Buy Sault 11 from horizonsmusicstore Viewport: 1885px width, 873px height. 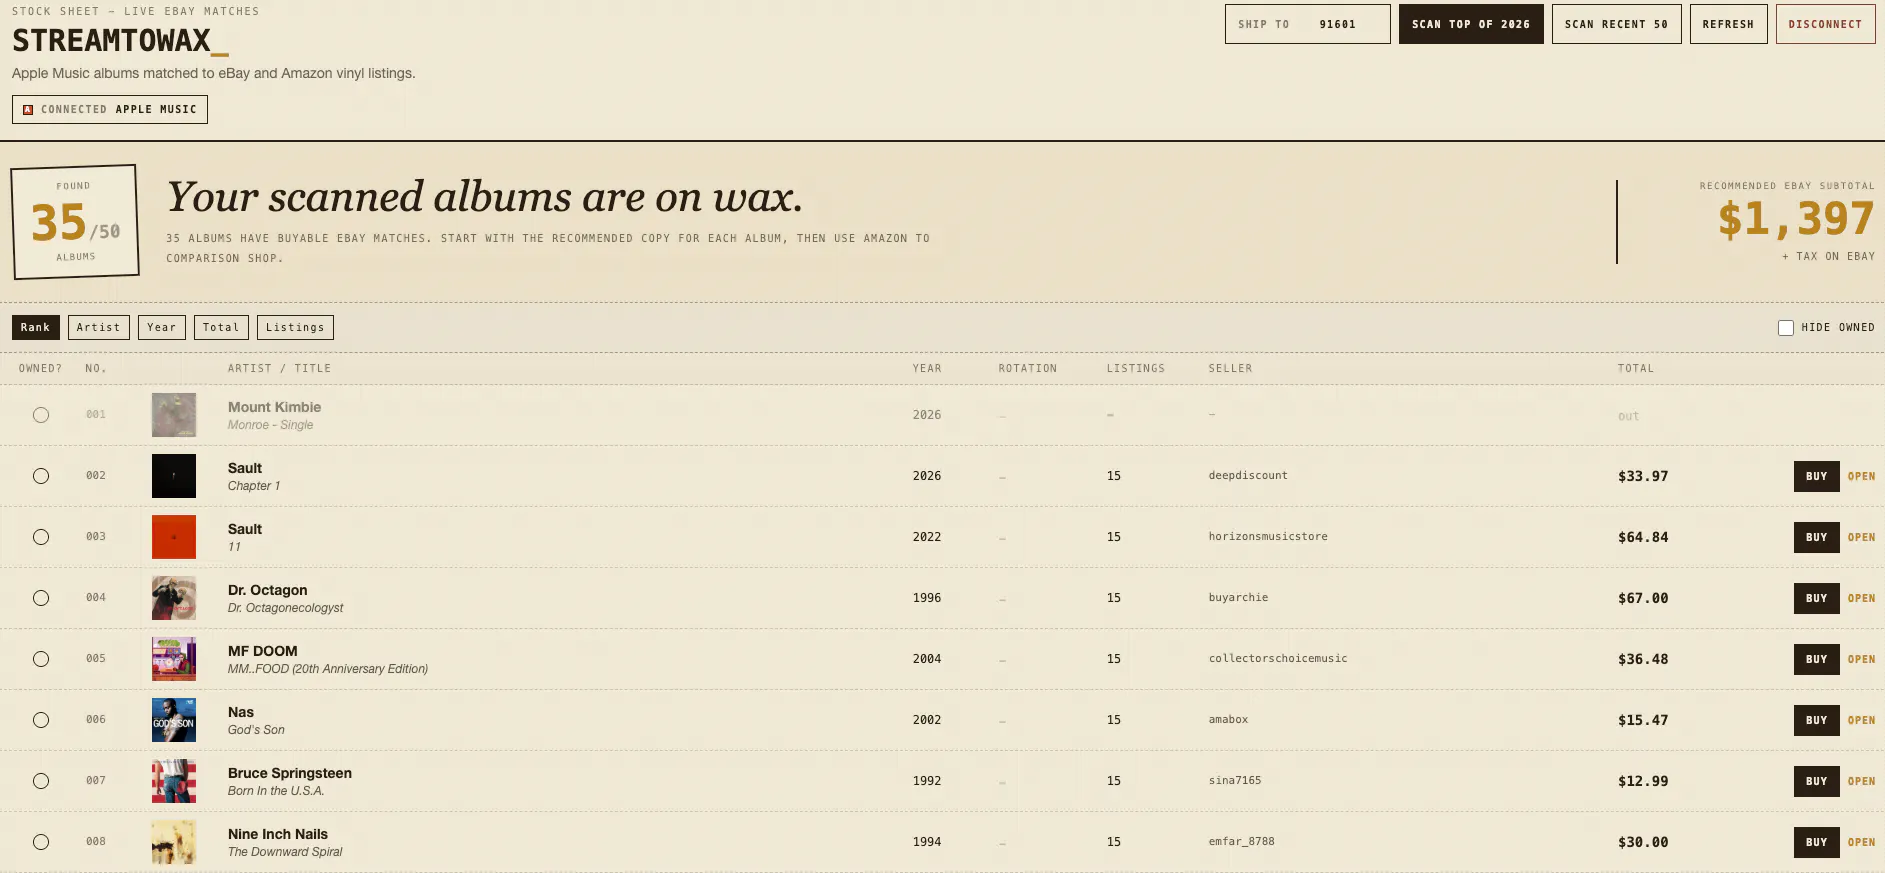coord(1817,537)
